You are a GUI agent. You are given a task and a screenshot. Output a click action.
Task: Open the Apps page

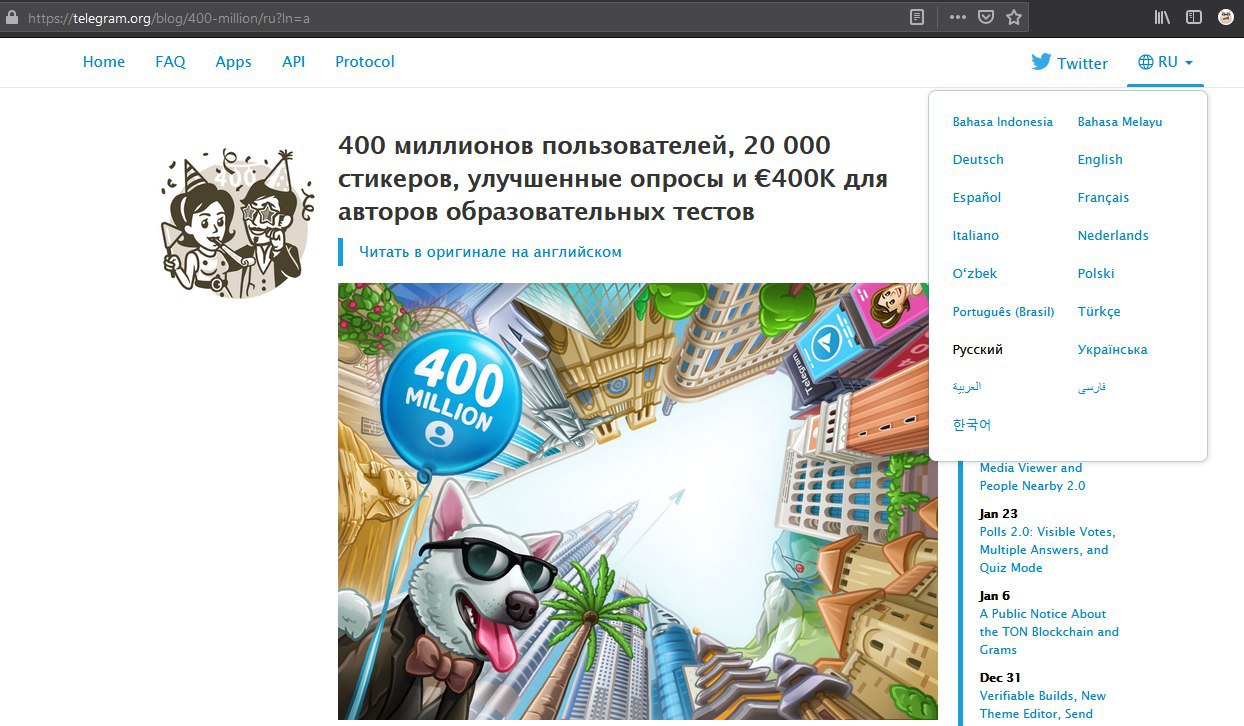pyautogui.click(x=234, y=62)
